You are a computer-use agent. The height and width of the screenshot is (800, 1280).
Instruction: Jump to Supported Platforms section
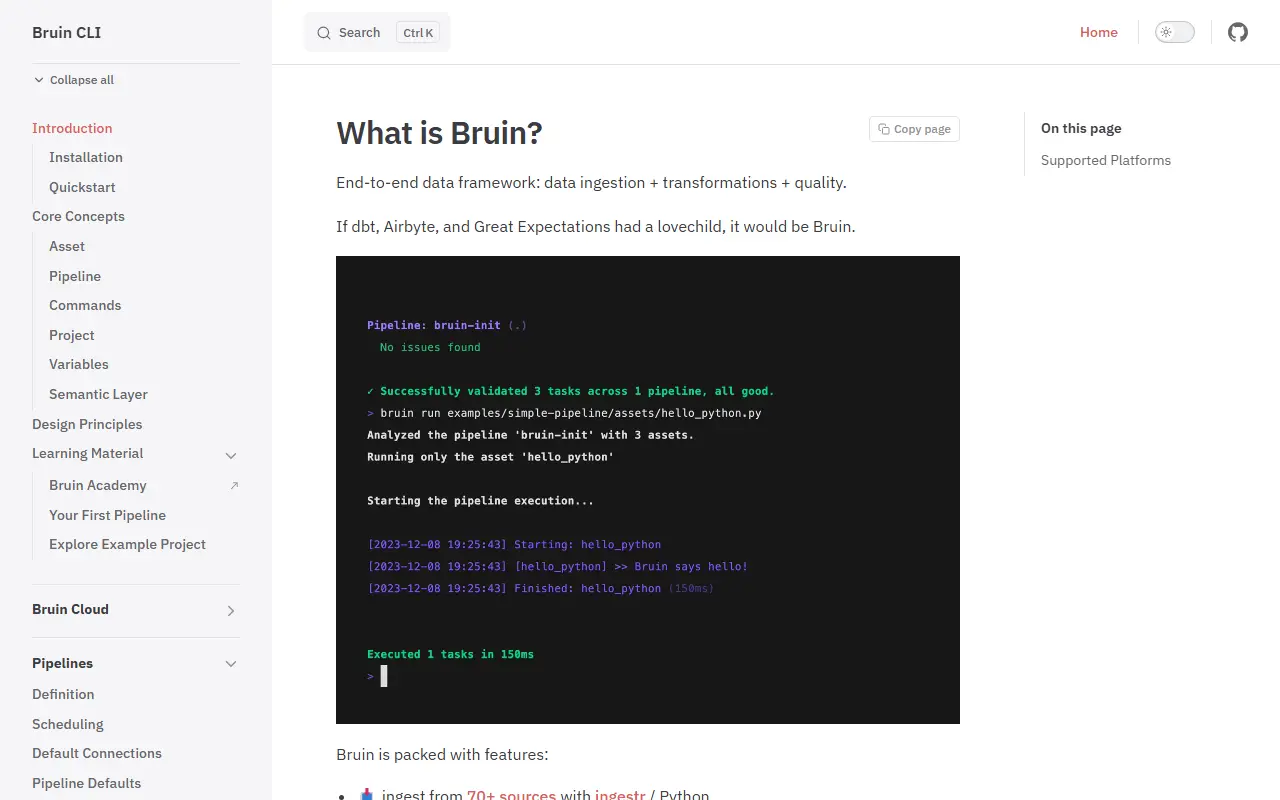(x=1105, y=160)
